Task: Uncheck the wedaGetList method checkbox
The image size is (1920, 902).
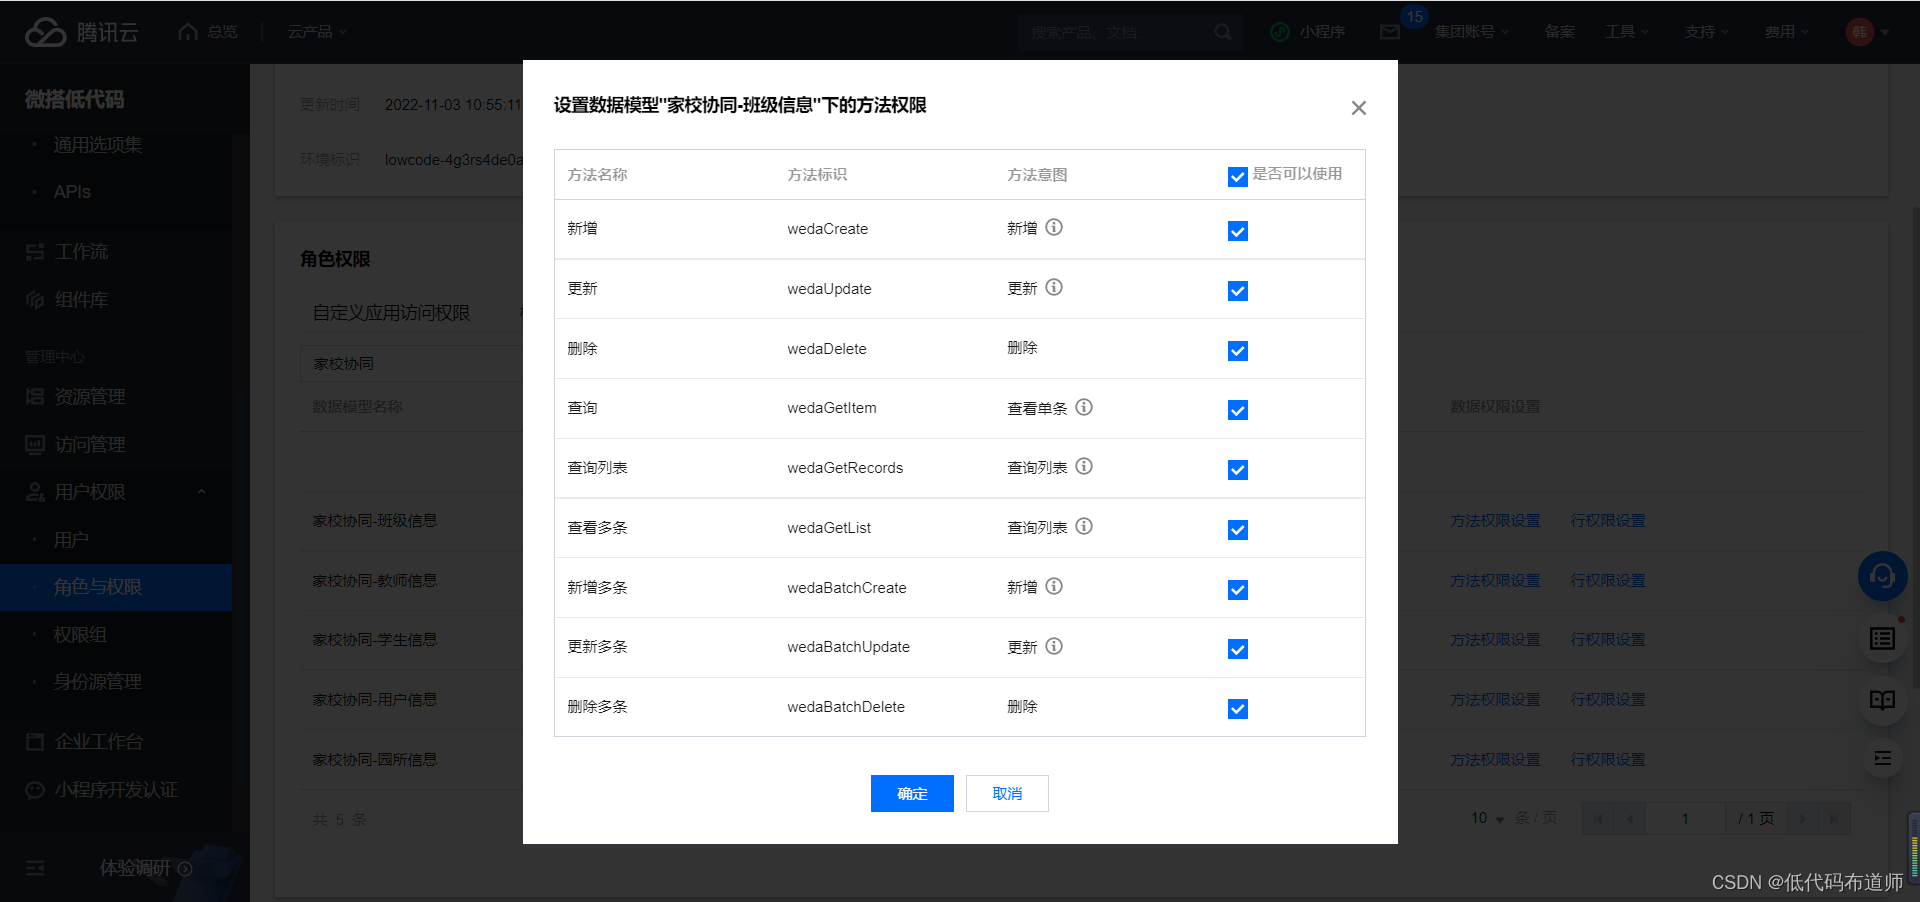Action: (1237, 530)
